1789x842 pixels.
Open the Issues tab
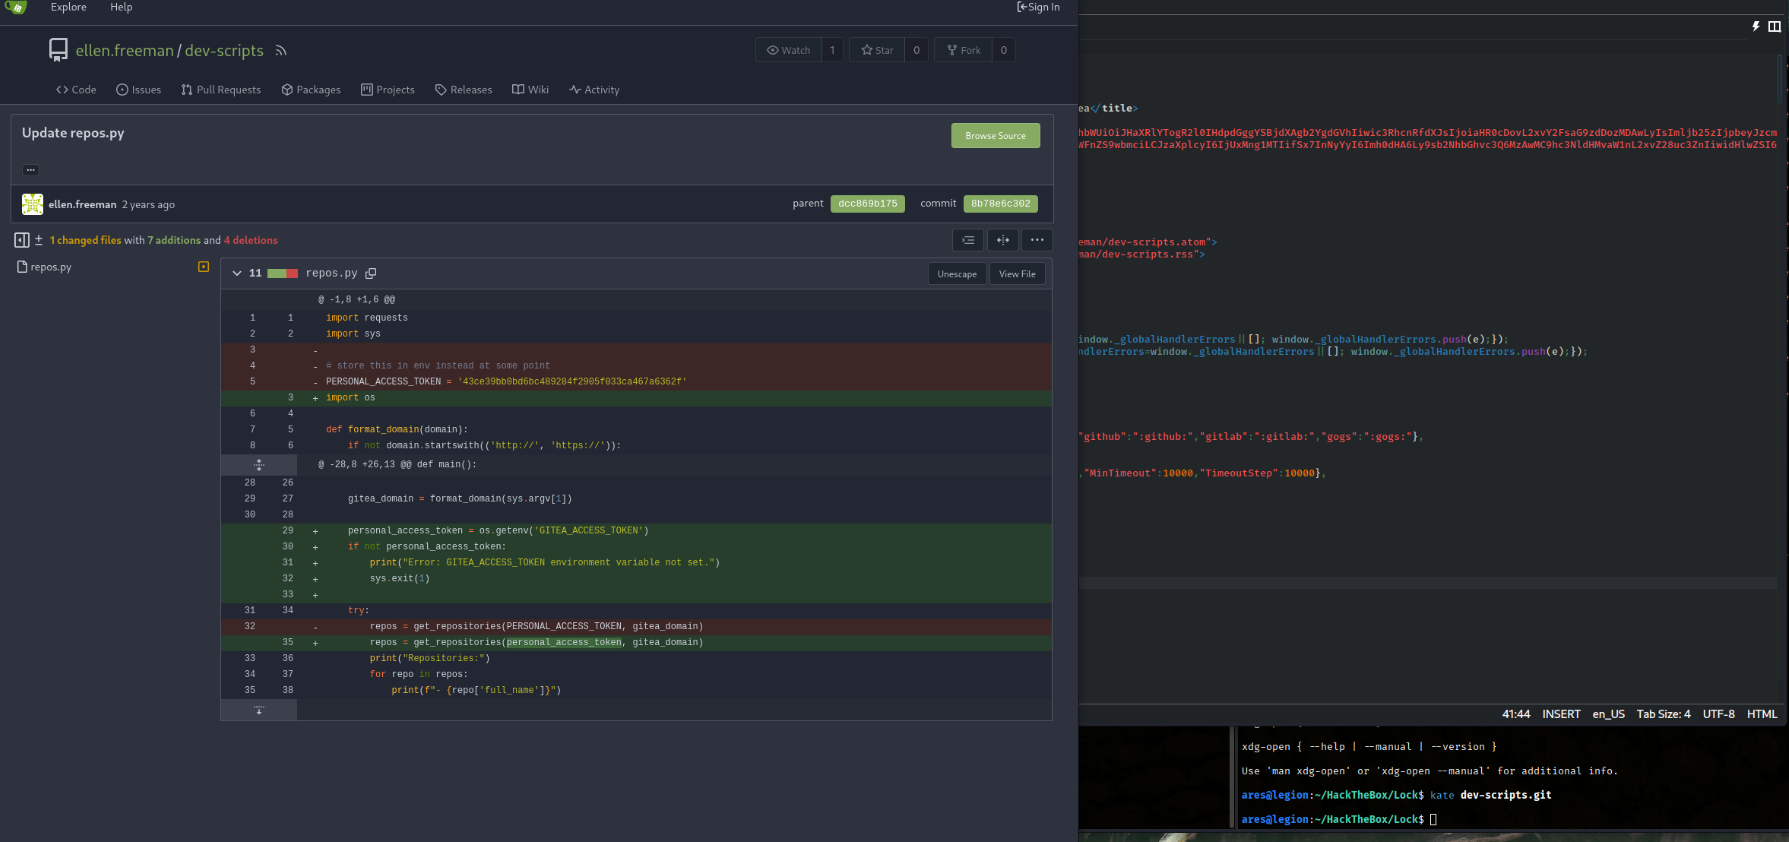click(139, 90)
